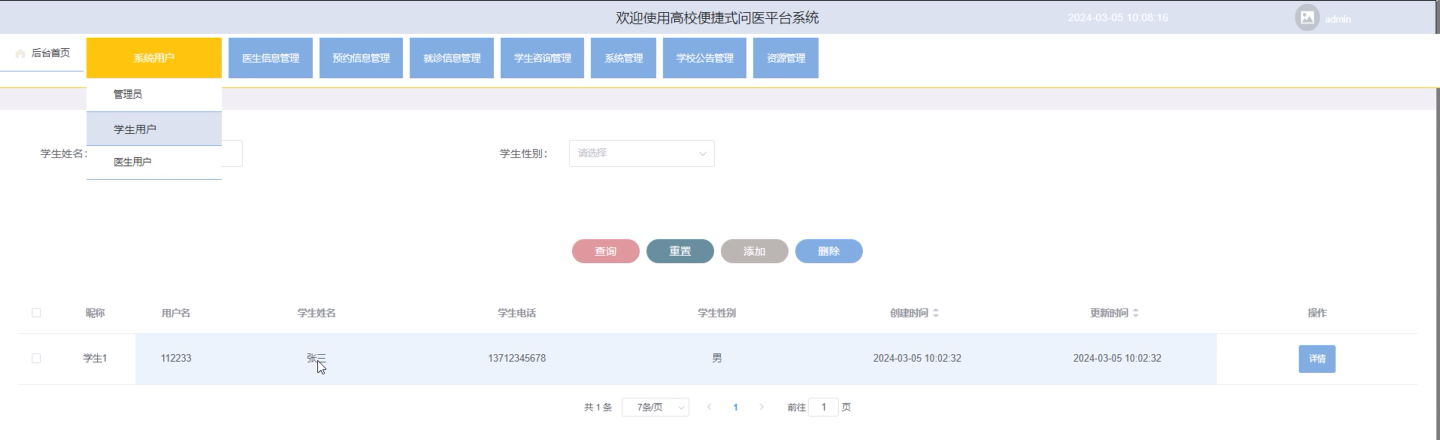Go to next page arrow
Viewport: 1440px width, 440px height.
(x=762, y=408)
